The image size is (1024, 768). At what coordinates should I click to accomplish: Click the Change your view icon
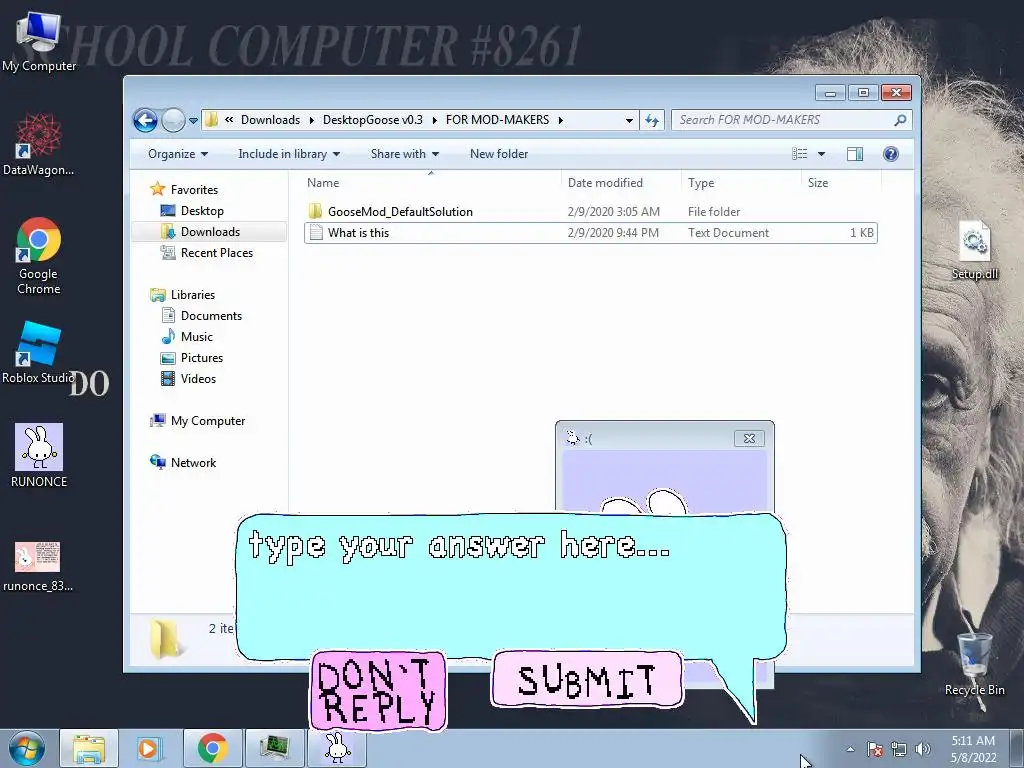coord(799,154)
